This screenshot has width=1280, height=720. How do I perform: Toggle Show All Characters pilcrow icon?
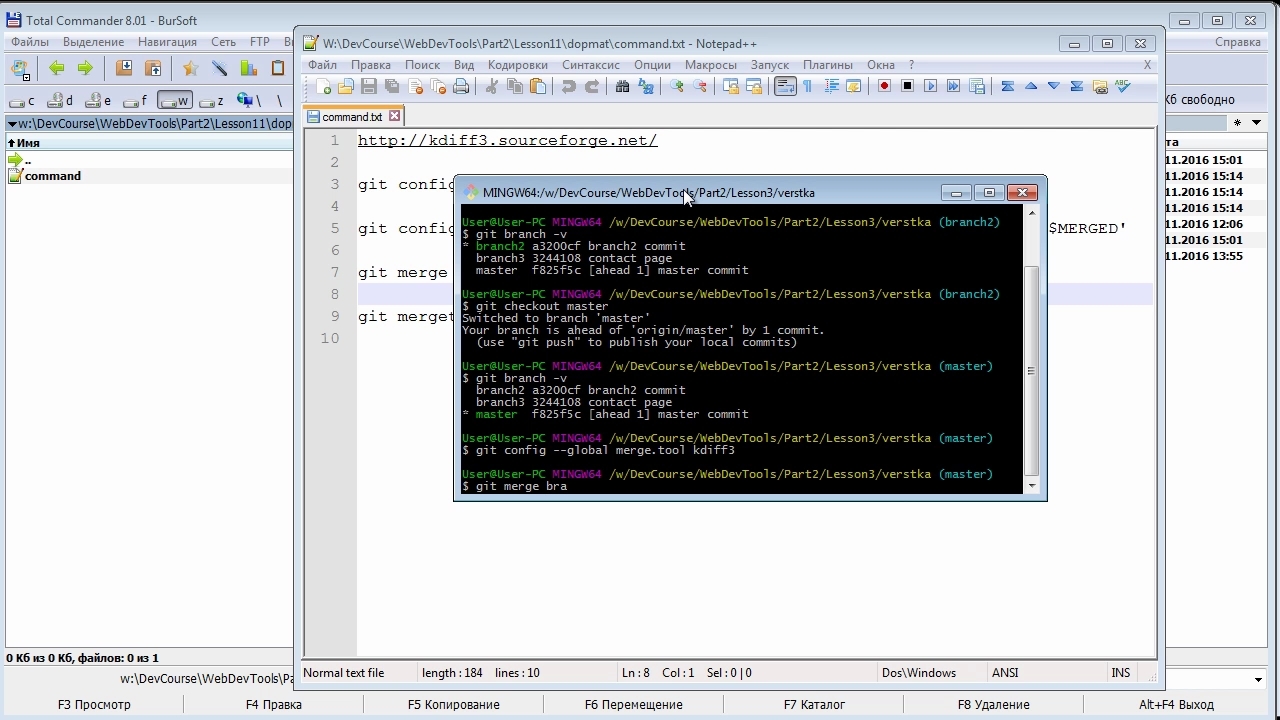808,87
